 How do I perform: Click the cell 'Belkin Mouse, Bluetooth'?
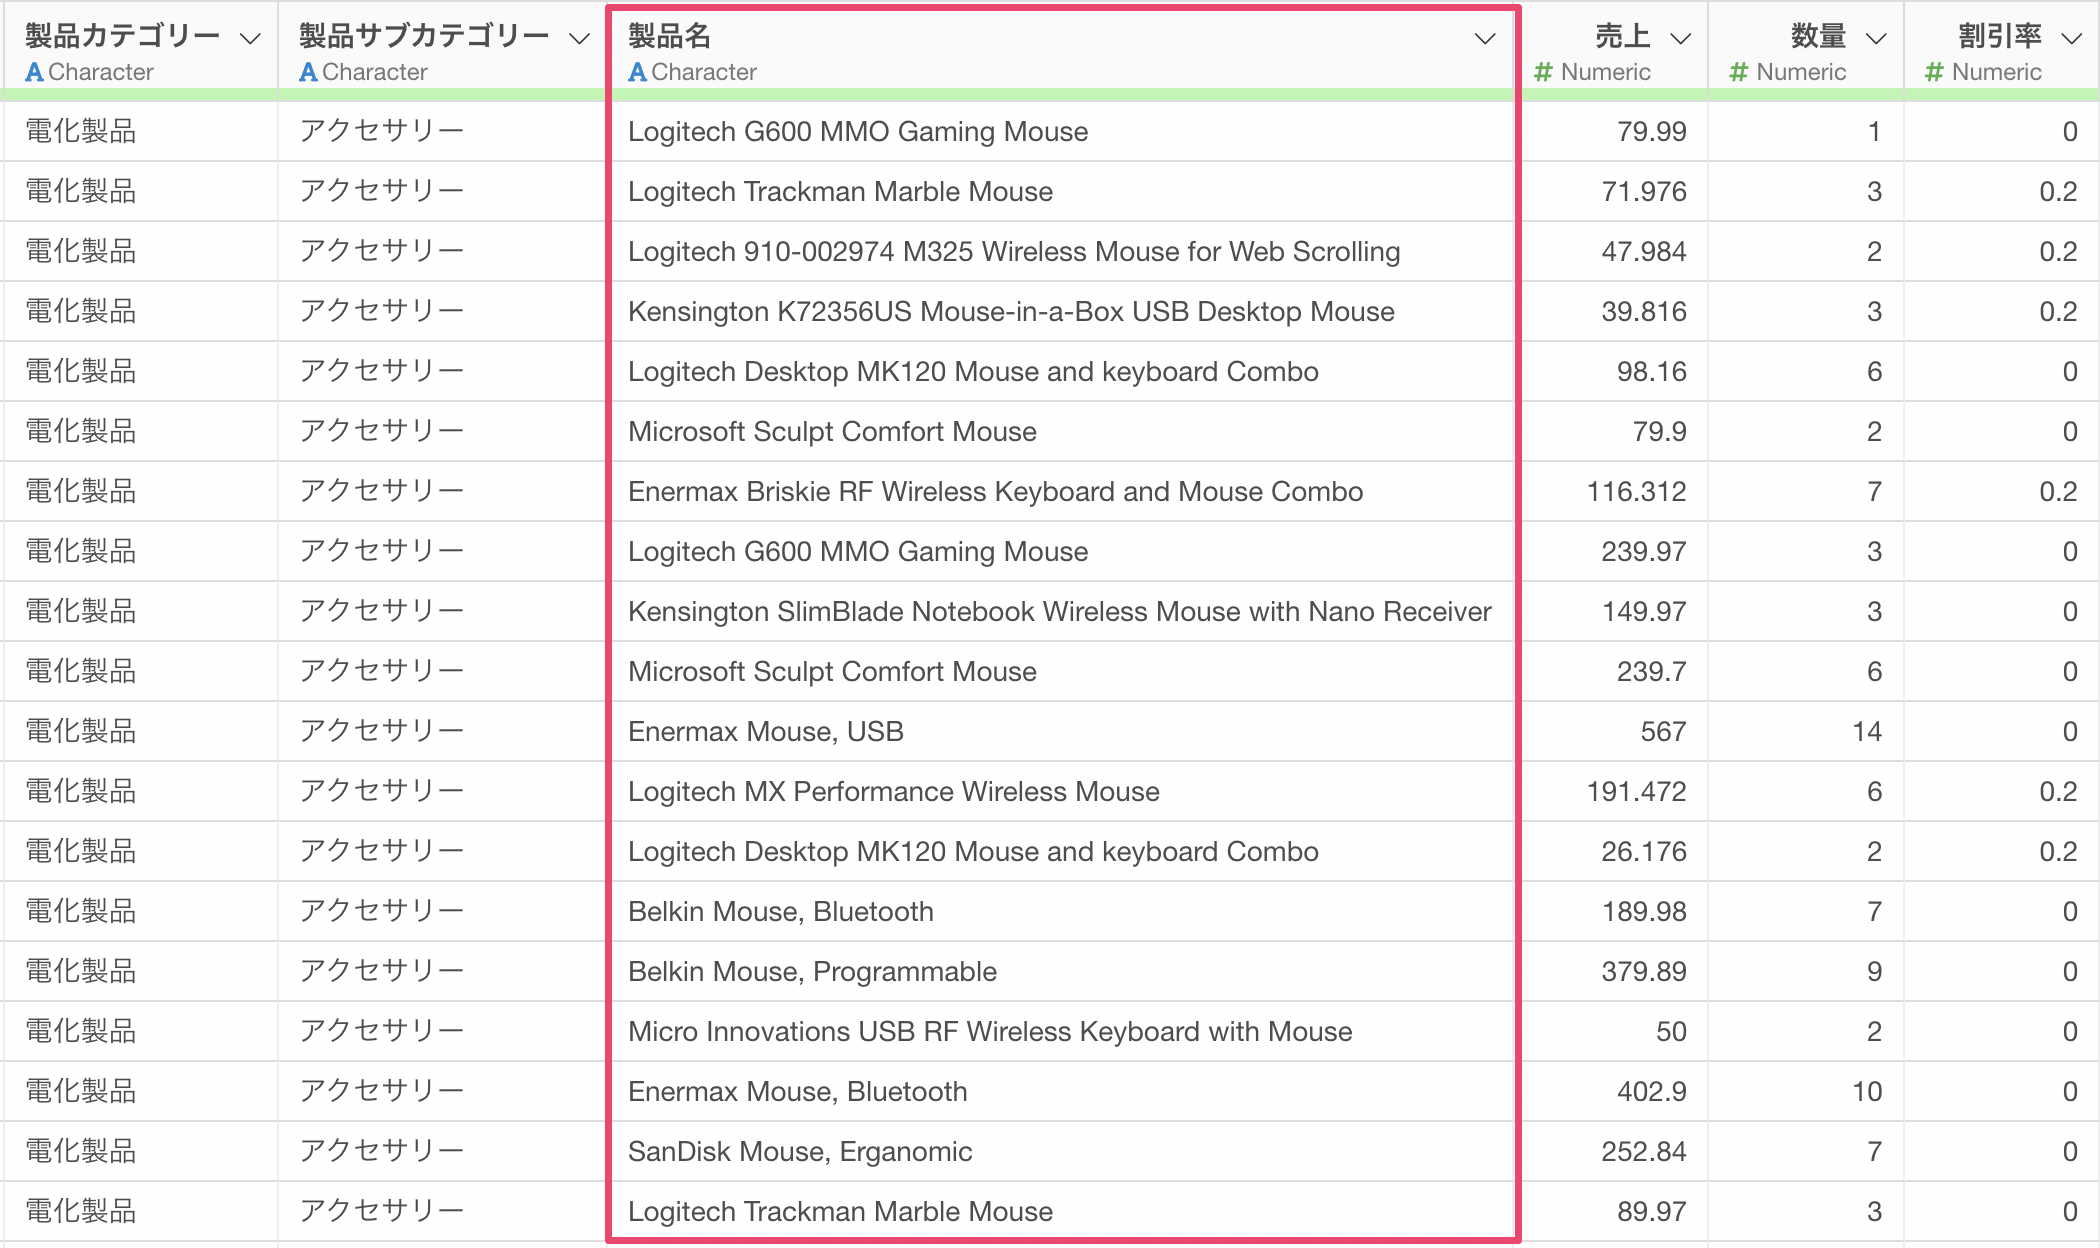tap(780, 912)
